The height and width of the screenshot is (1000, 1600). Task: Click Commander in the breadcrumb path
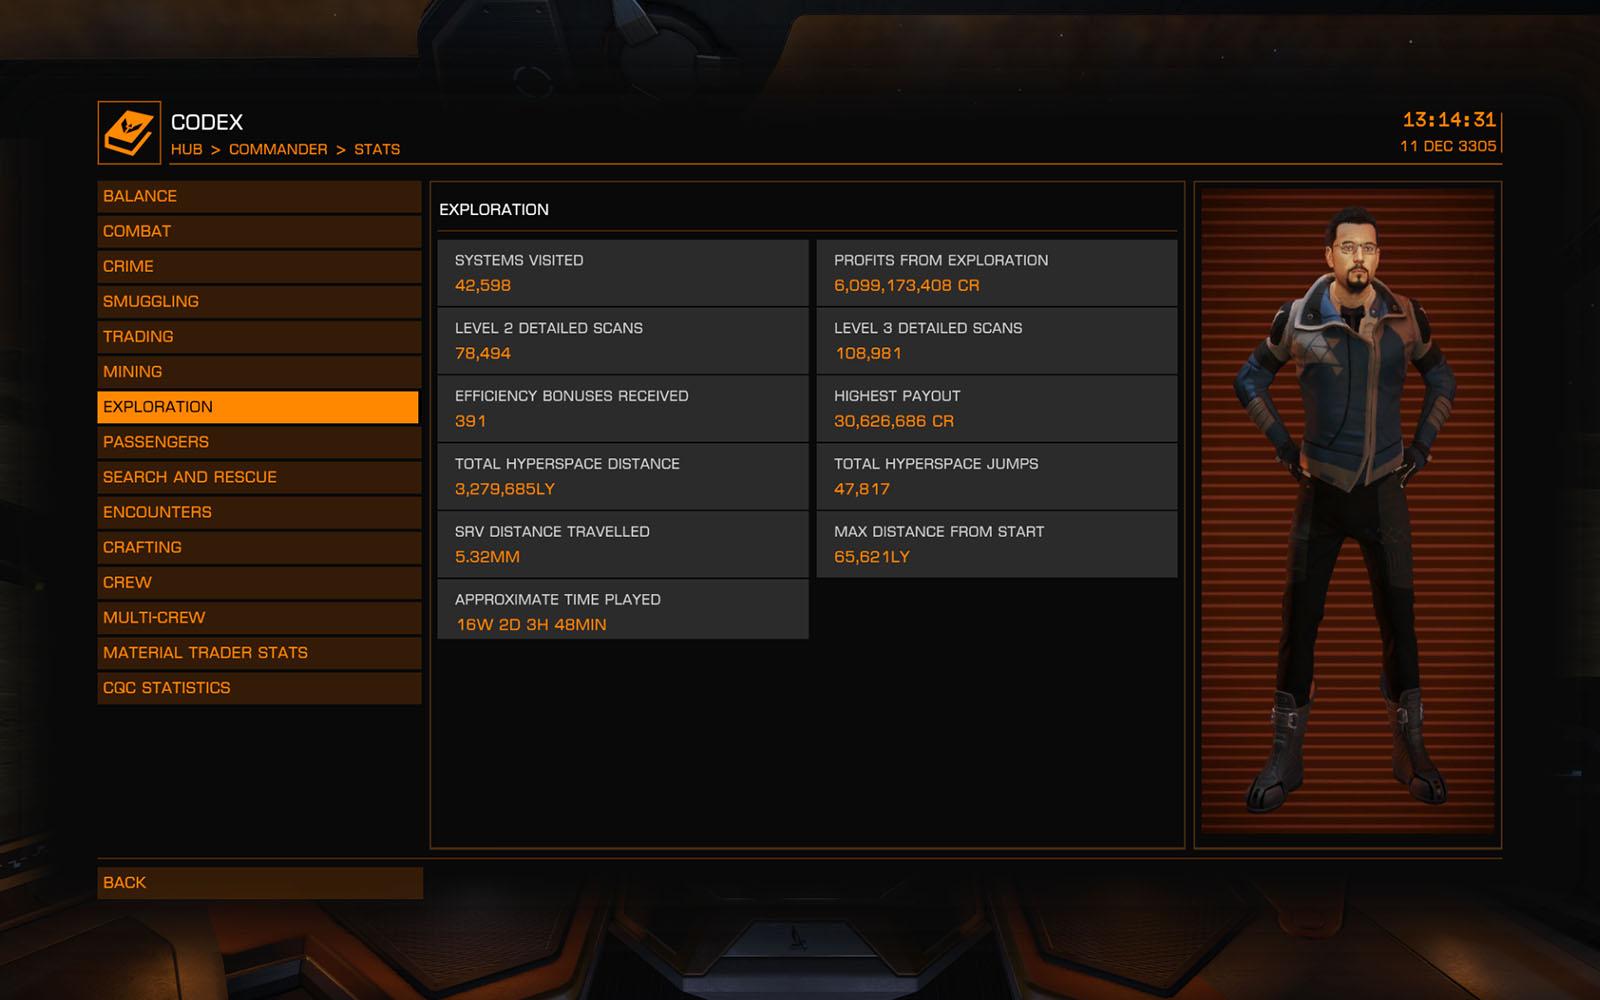278,149
